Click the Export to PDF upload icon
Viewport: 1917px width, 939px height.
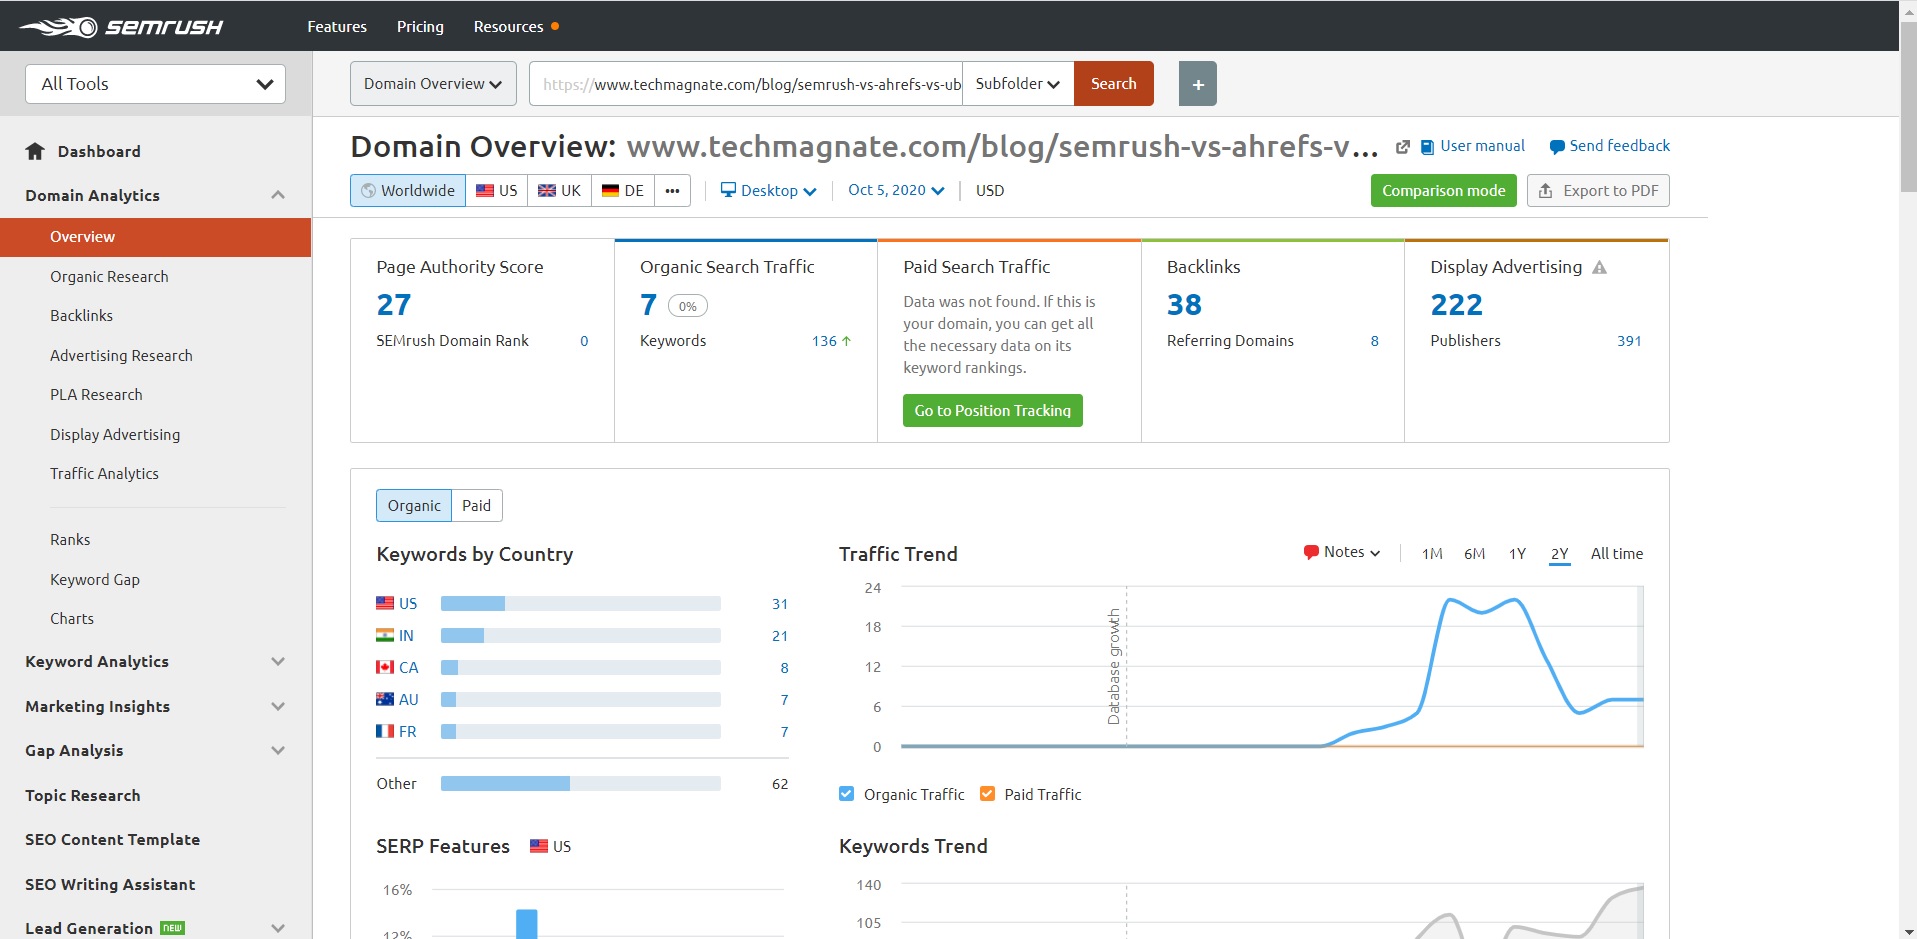(1545, 191)
